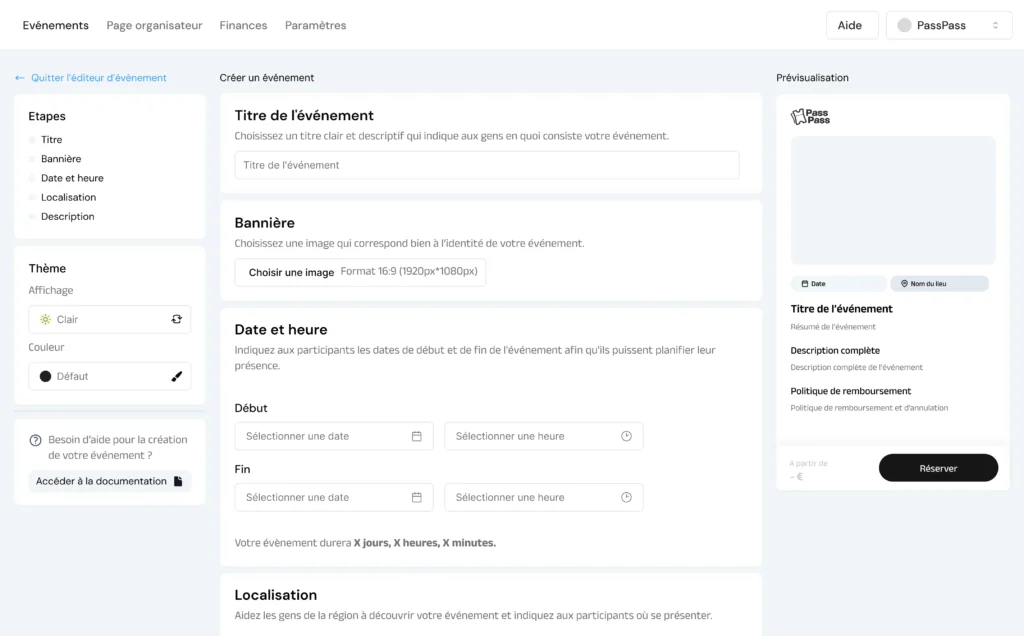The height and width of the screenshot is (636, 1024).
Task: Click the document icon beside documentation button
Action: point(179,481)
